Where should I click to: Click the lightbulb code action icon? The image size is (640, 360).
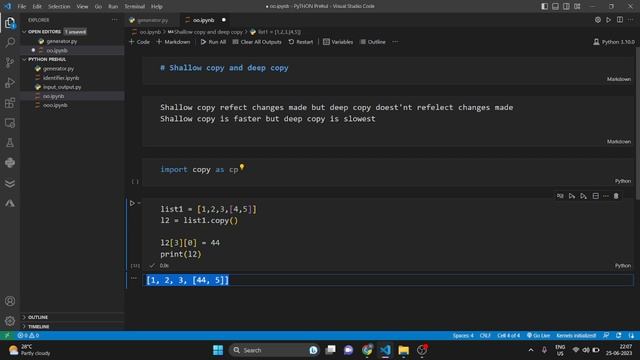(x=242, y=167)
